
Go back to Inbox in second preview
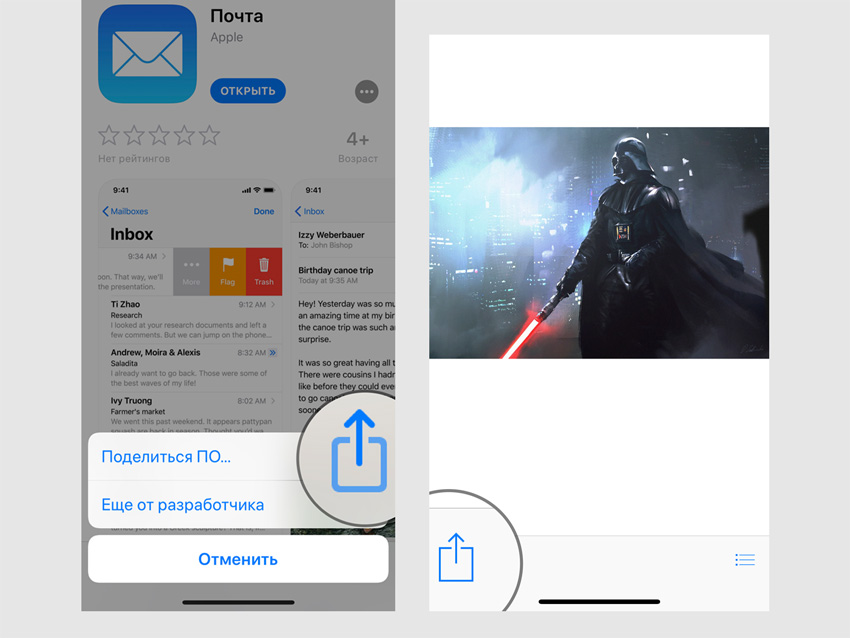tap(310, 211)
